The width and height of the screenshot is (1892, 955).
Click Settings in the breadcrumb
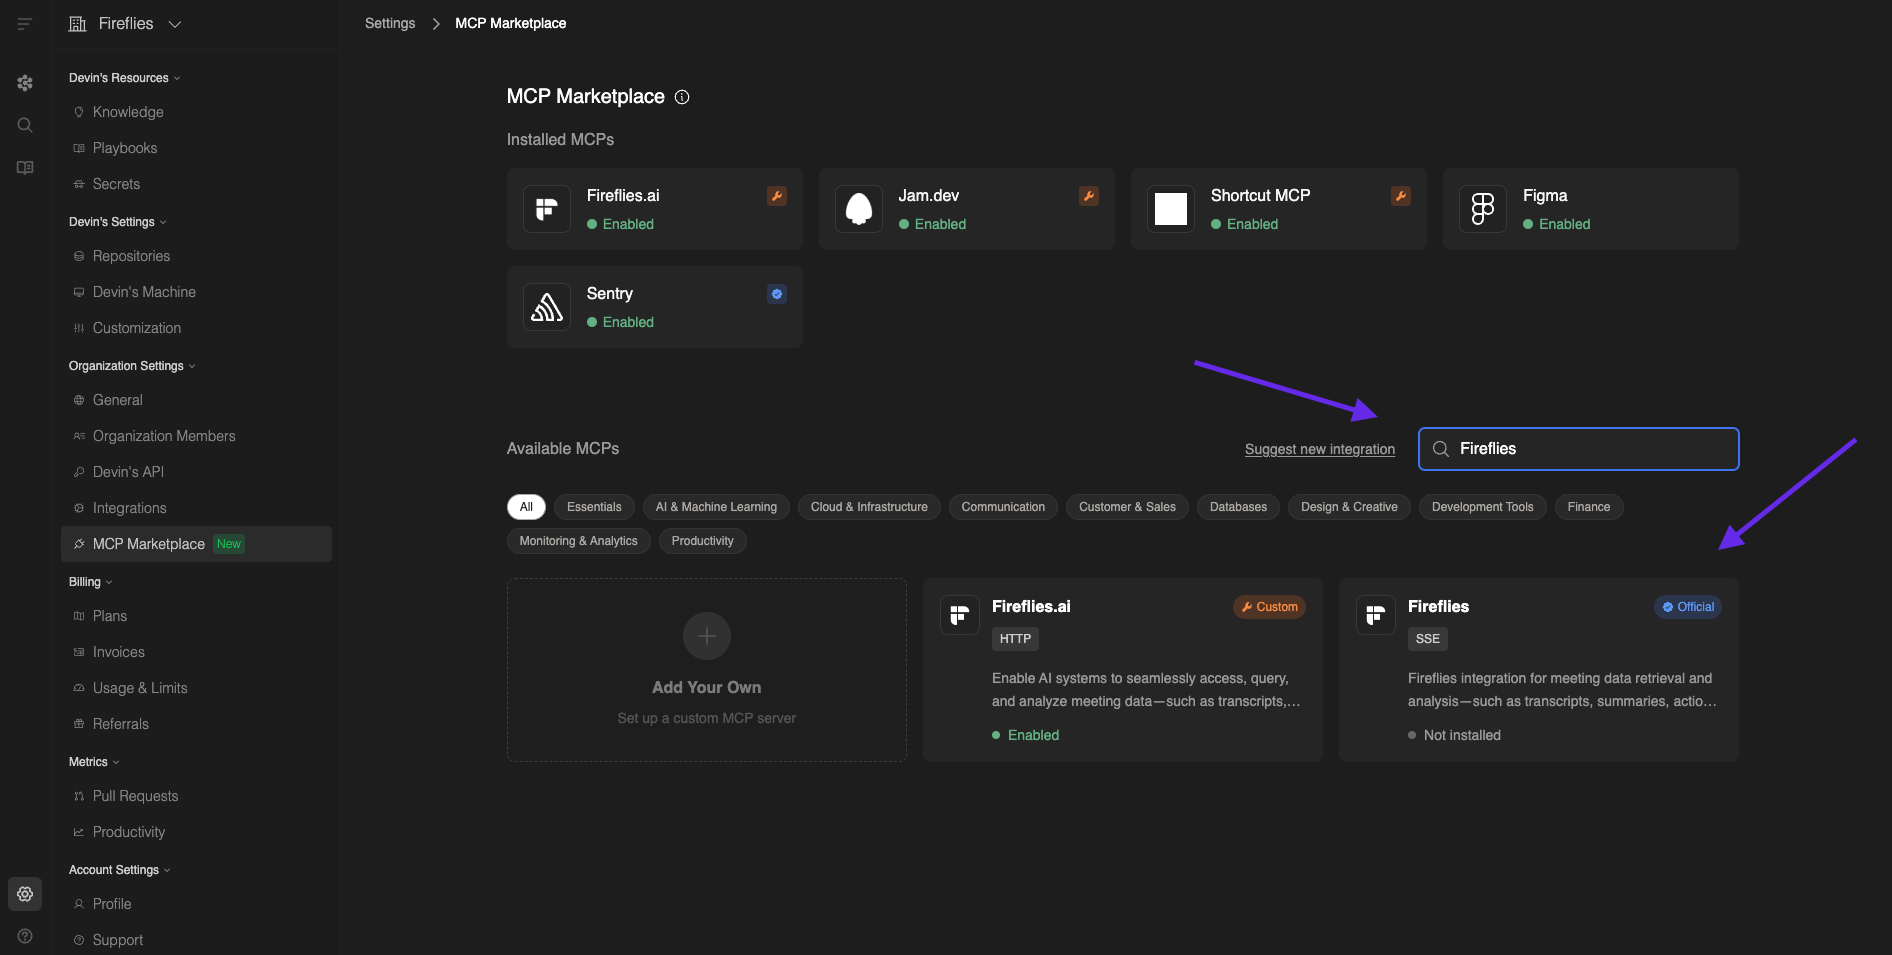[x=390, y=23]
